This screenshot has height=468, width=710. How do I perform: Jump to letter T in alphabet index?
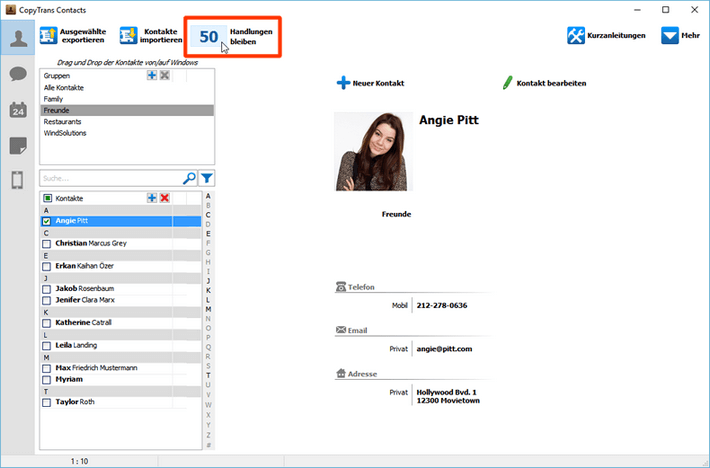[208, 375]
